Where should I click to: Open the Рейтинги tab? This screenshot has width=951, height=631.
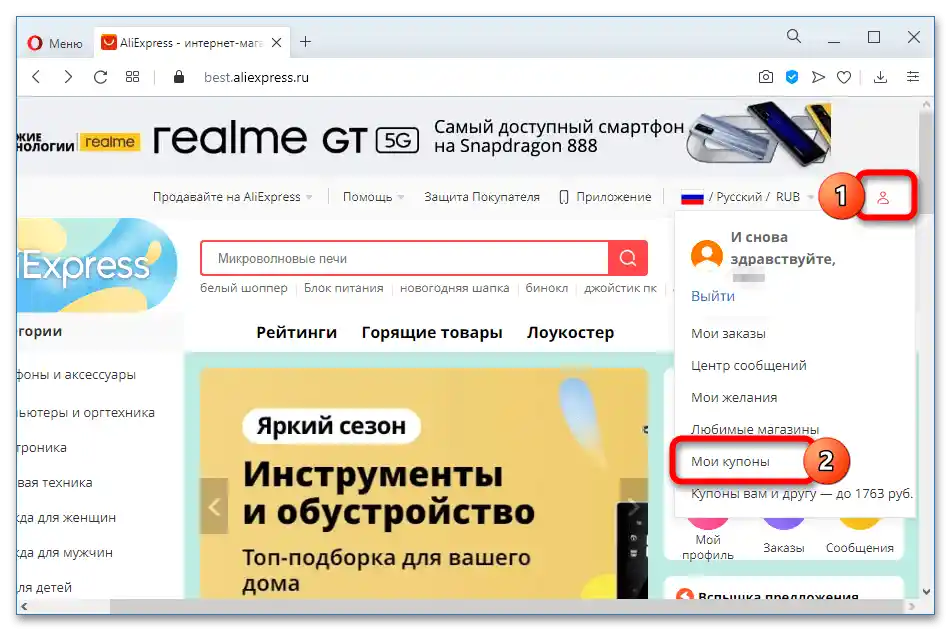click(x=296, y=332)
